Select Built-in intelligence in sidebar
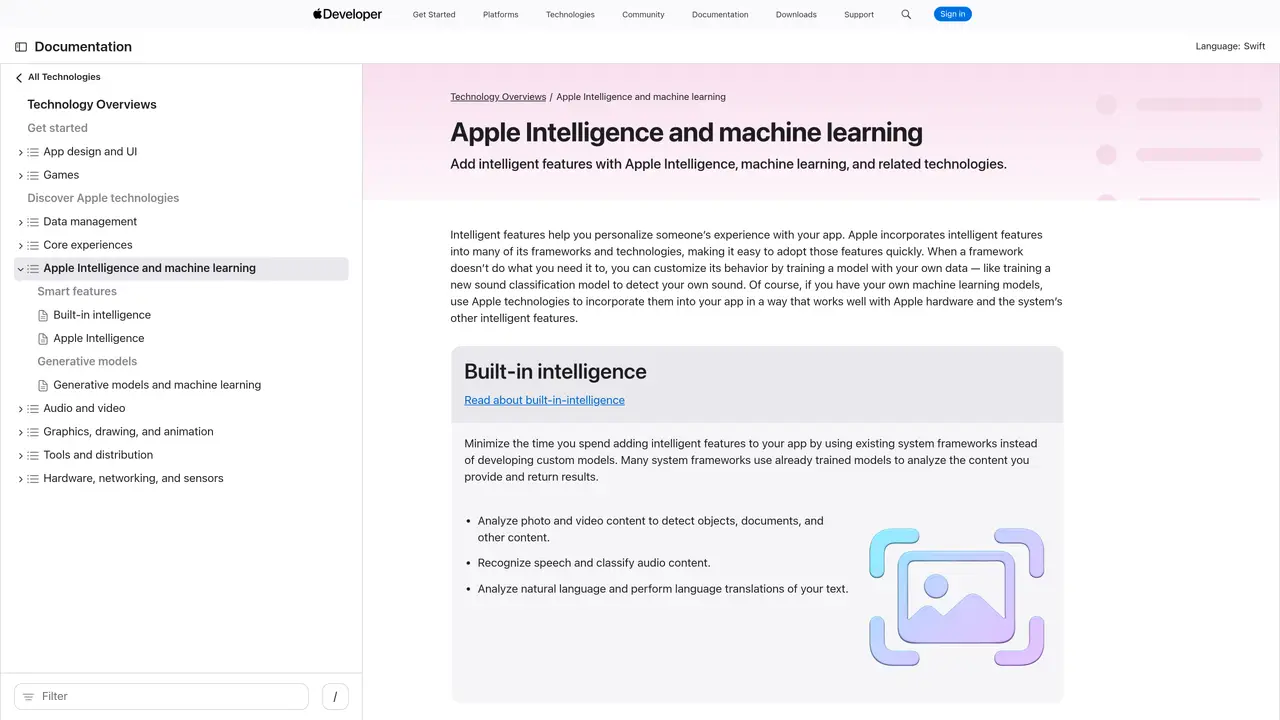1280x720 pixels. pos(102,315)
